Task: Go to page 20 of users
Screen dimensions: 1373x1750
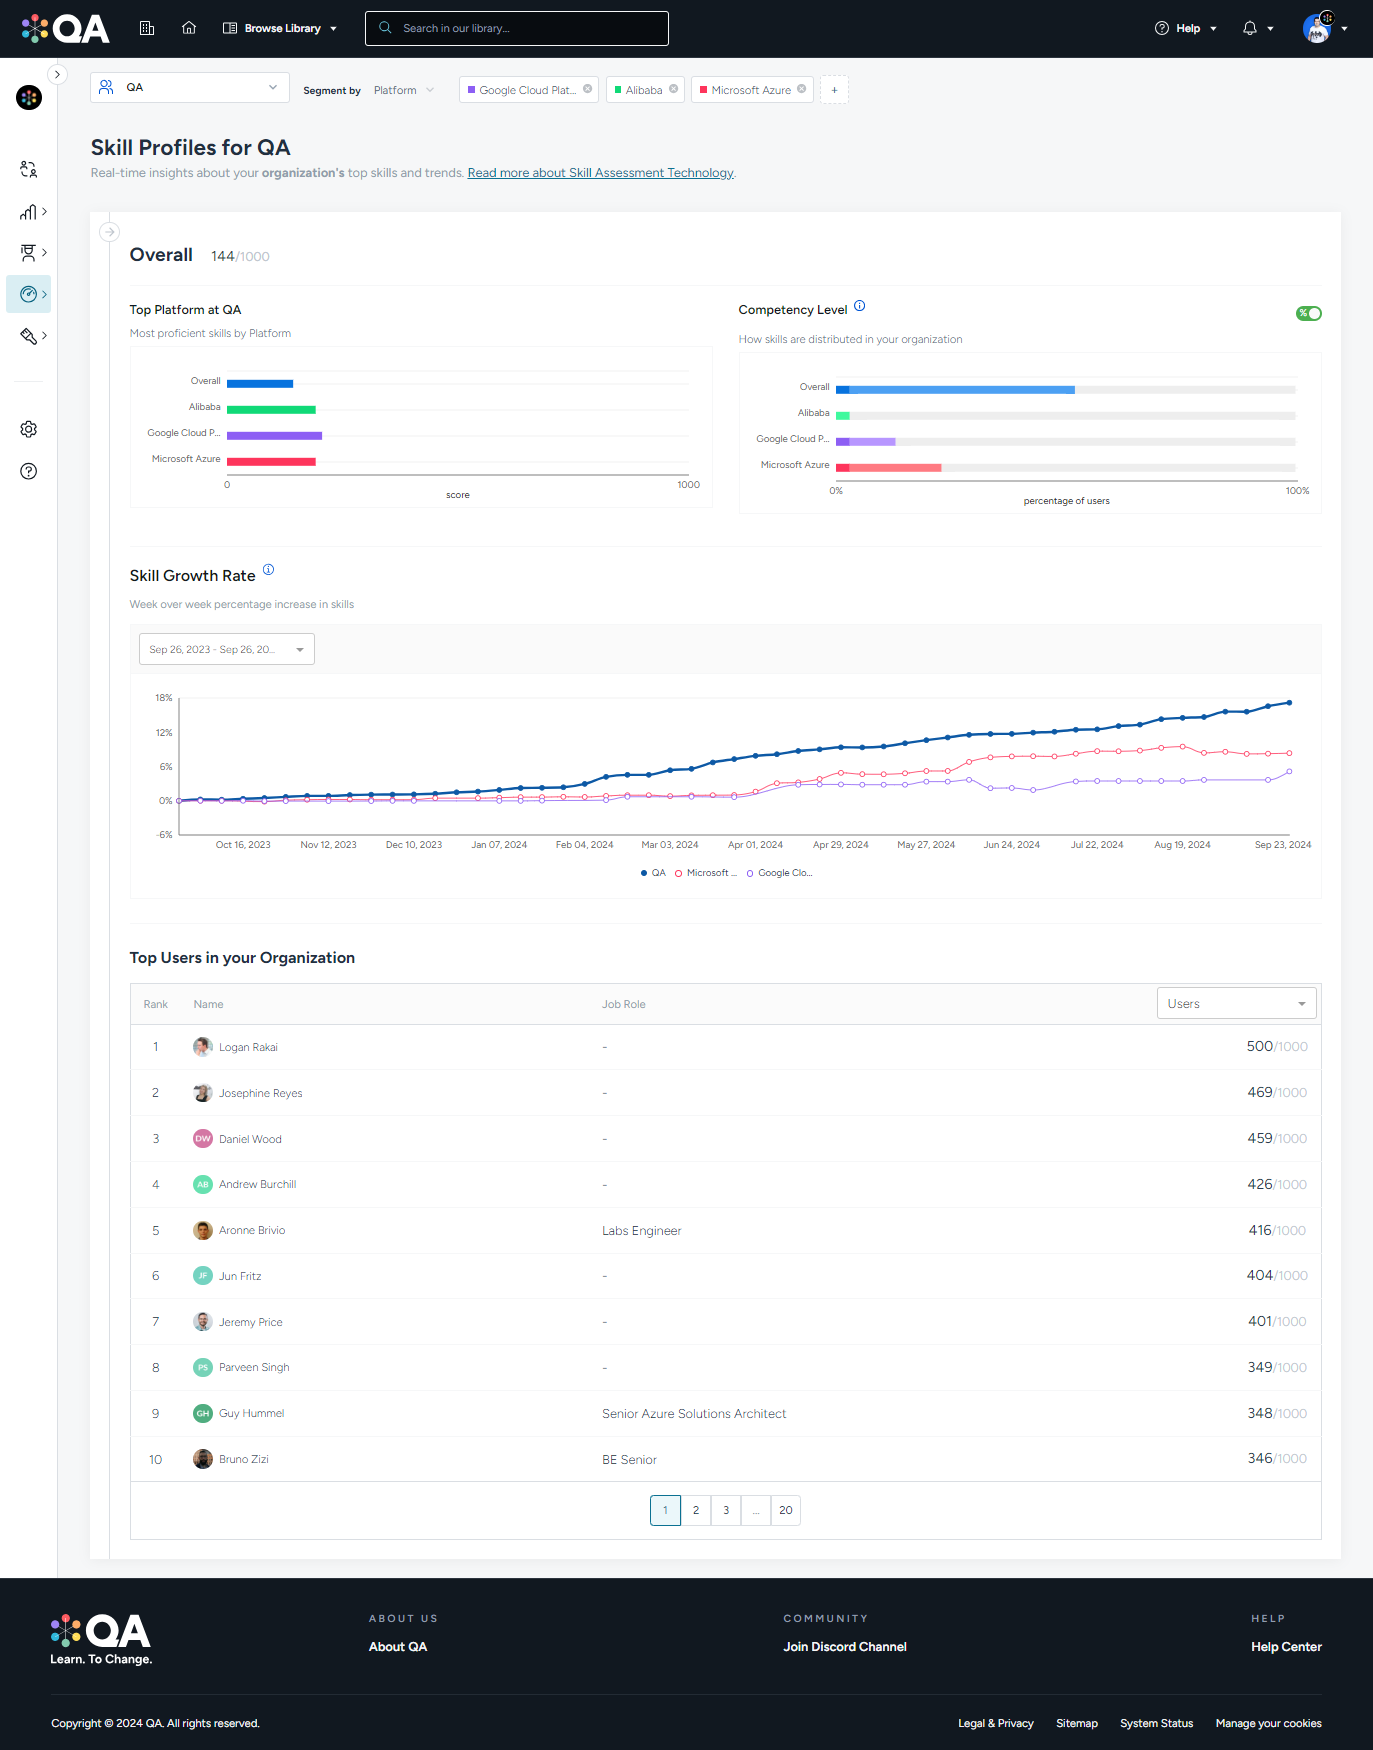Action: pos(786,1510)
